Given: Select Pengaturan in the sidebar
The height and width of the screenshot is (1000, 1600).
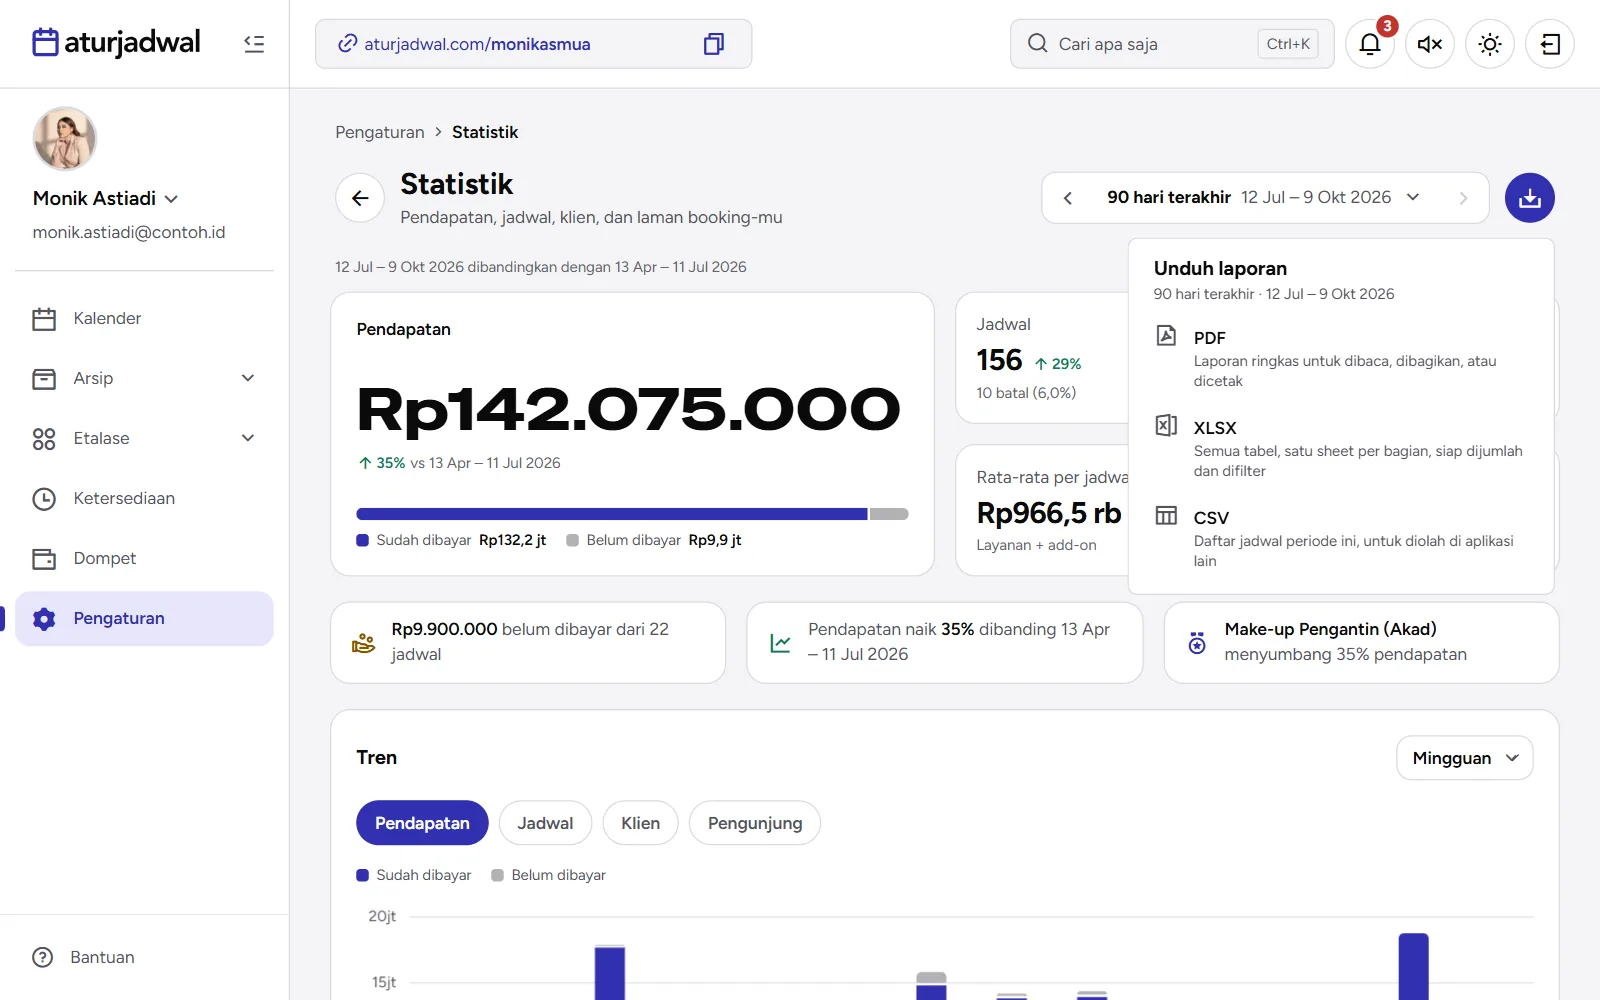Looking at the screenshot, I should tap(144, 618).
